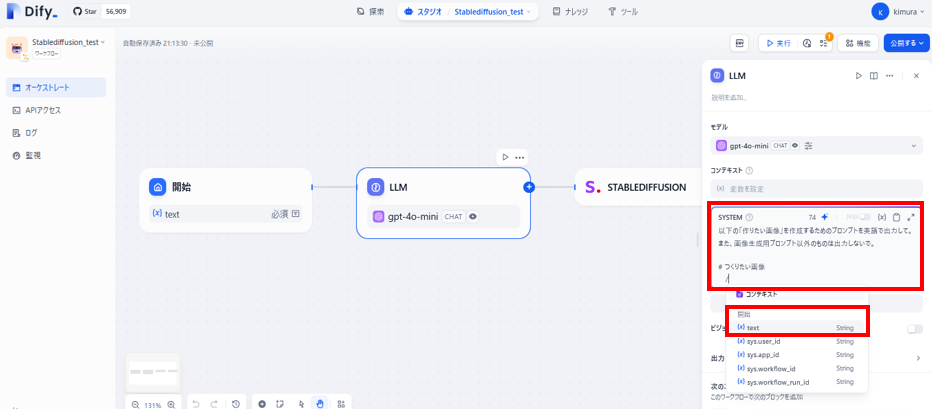Select the STABLEDIFFUSION node
932x409 pixels.
(636, 187)
